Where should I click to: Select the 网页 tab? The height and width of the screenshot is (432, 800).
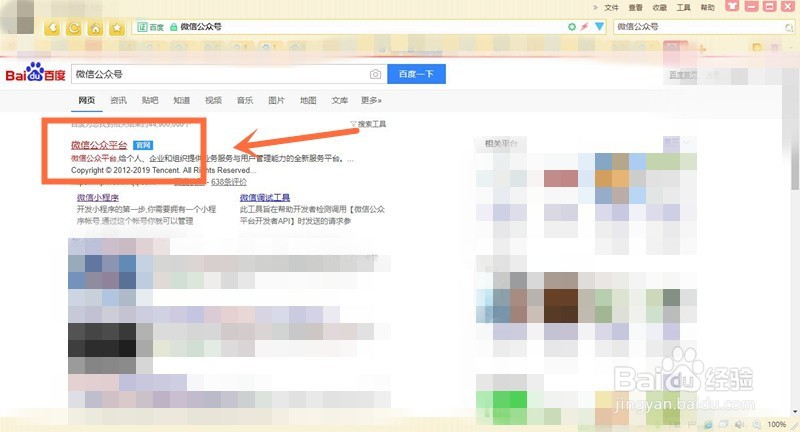pos(87,100)
